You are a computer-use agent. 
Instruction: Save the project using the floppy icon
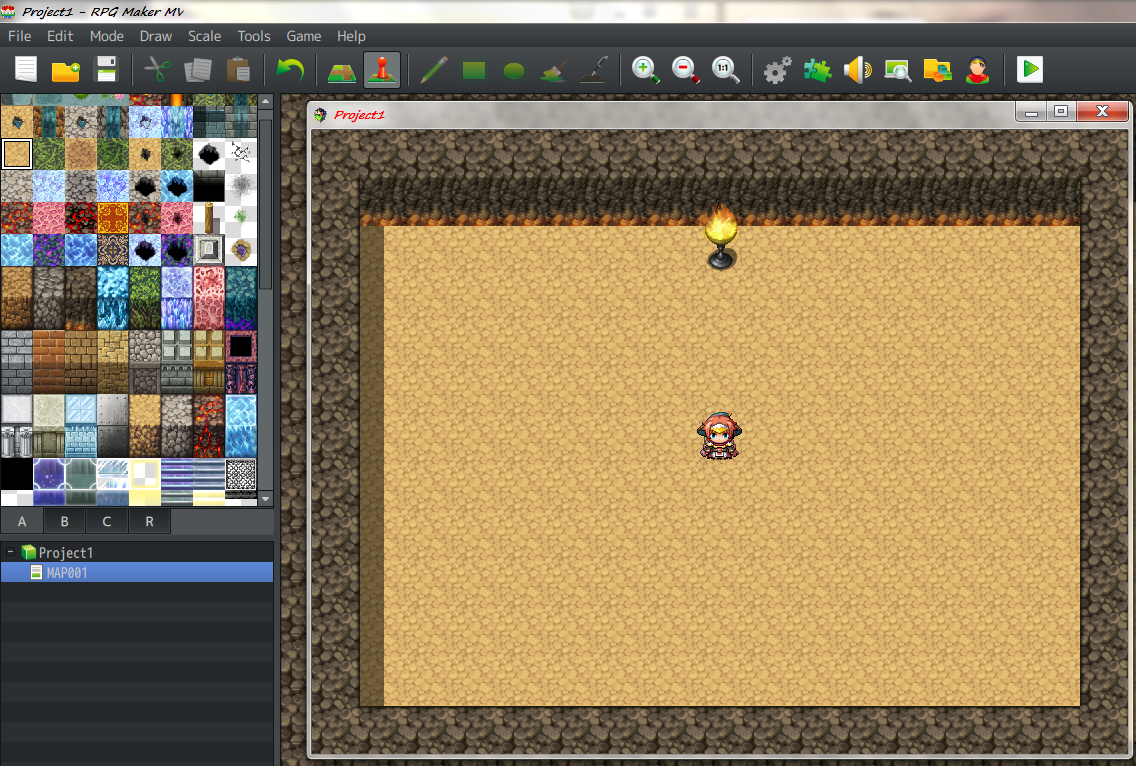(x=106, y=70)
